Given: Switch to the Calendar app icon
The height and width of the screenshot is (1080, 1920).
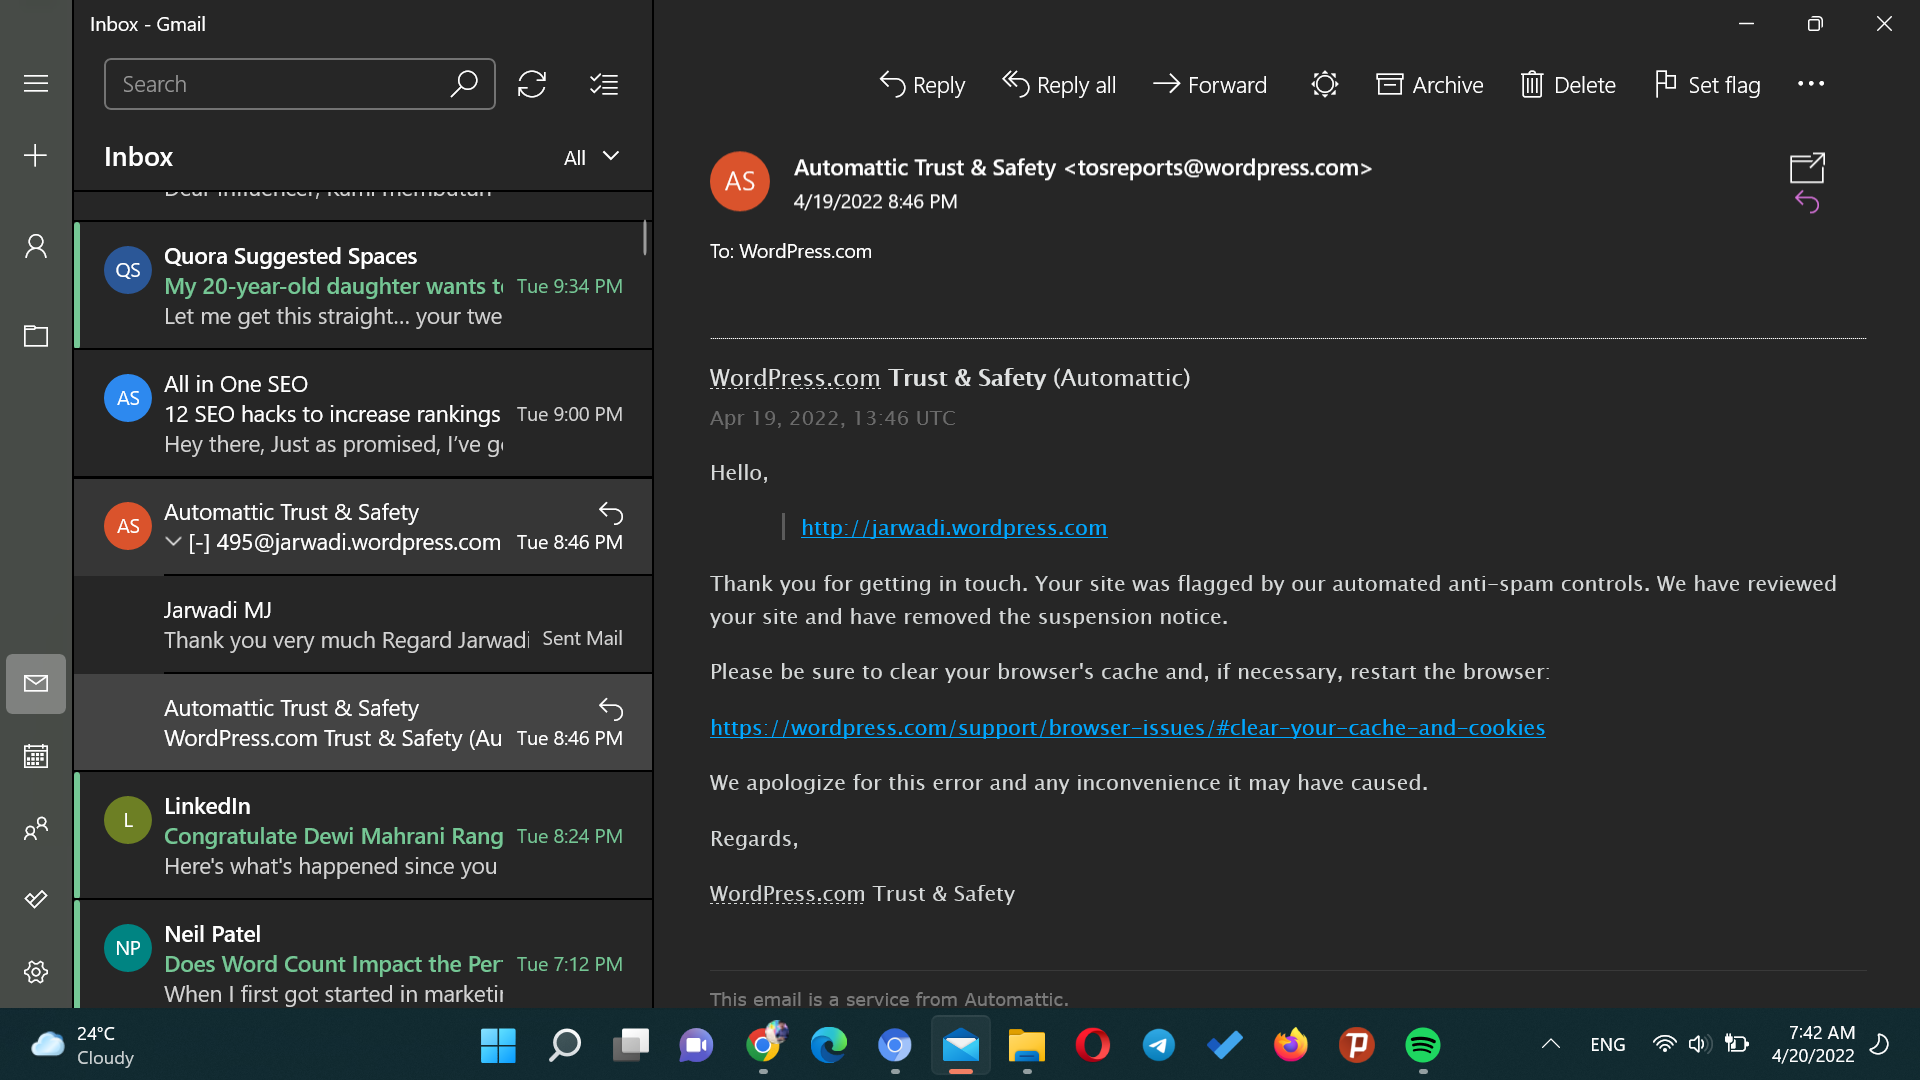Looking at the screenshot, I should click(36, 756).
